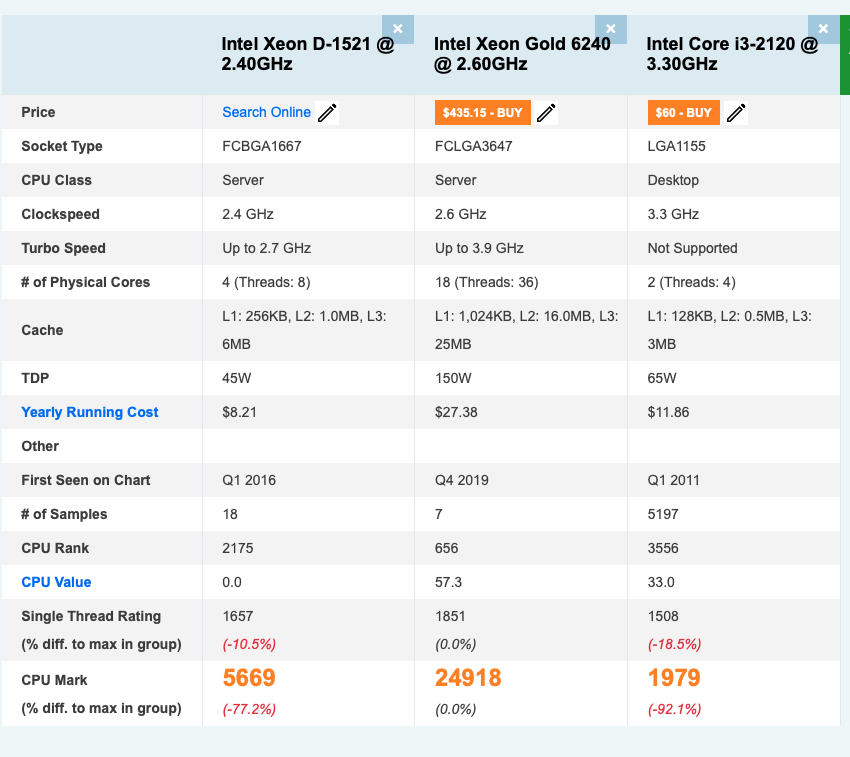
Task: Remove Intel Xeon Gold 6240 column
Action: click(x=610, y=29)
